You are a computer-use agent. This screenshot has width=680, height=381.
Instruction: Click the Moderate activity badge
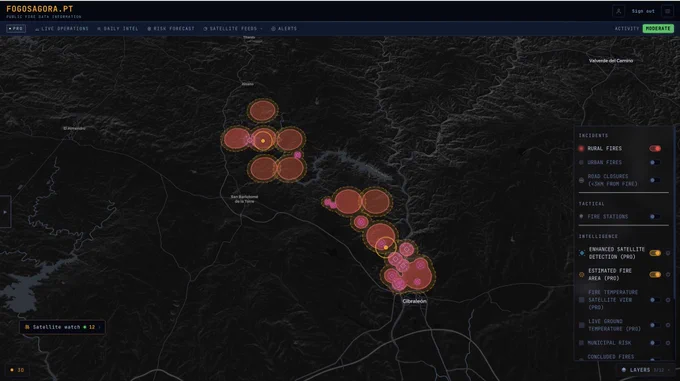tap(658, 29)
